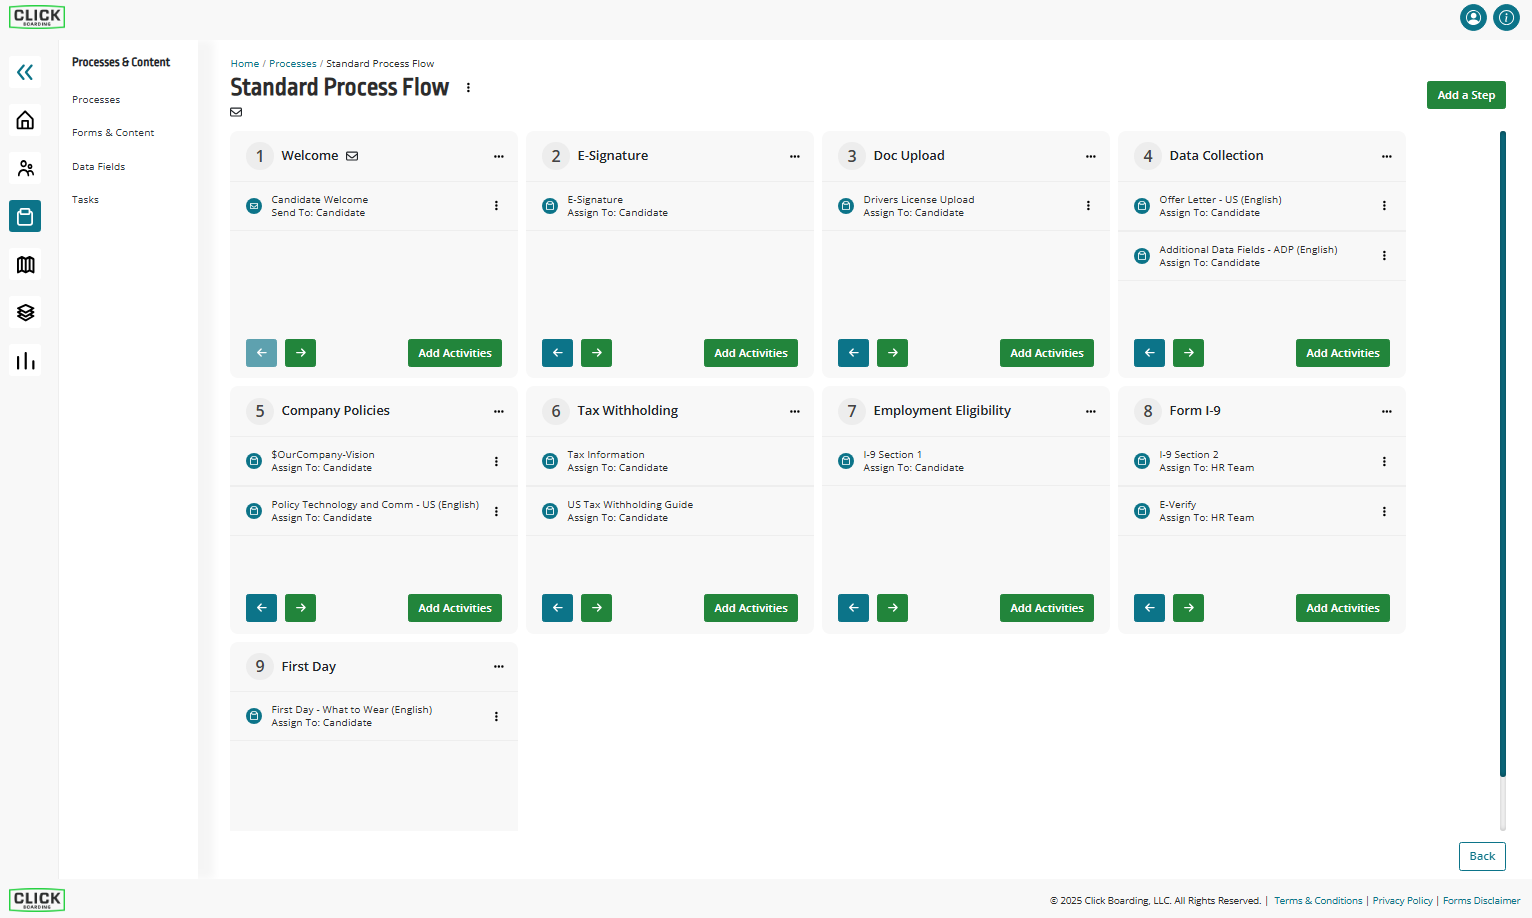Add Activities to the Doc Upload step
Image resolution: width=1532 pixels, height=918 pixels.
pyautogui.click(x=1047, y=353)
